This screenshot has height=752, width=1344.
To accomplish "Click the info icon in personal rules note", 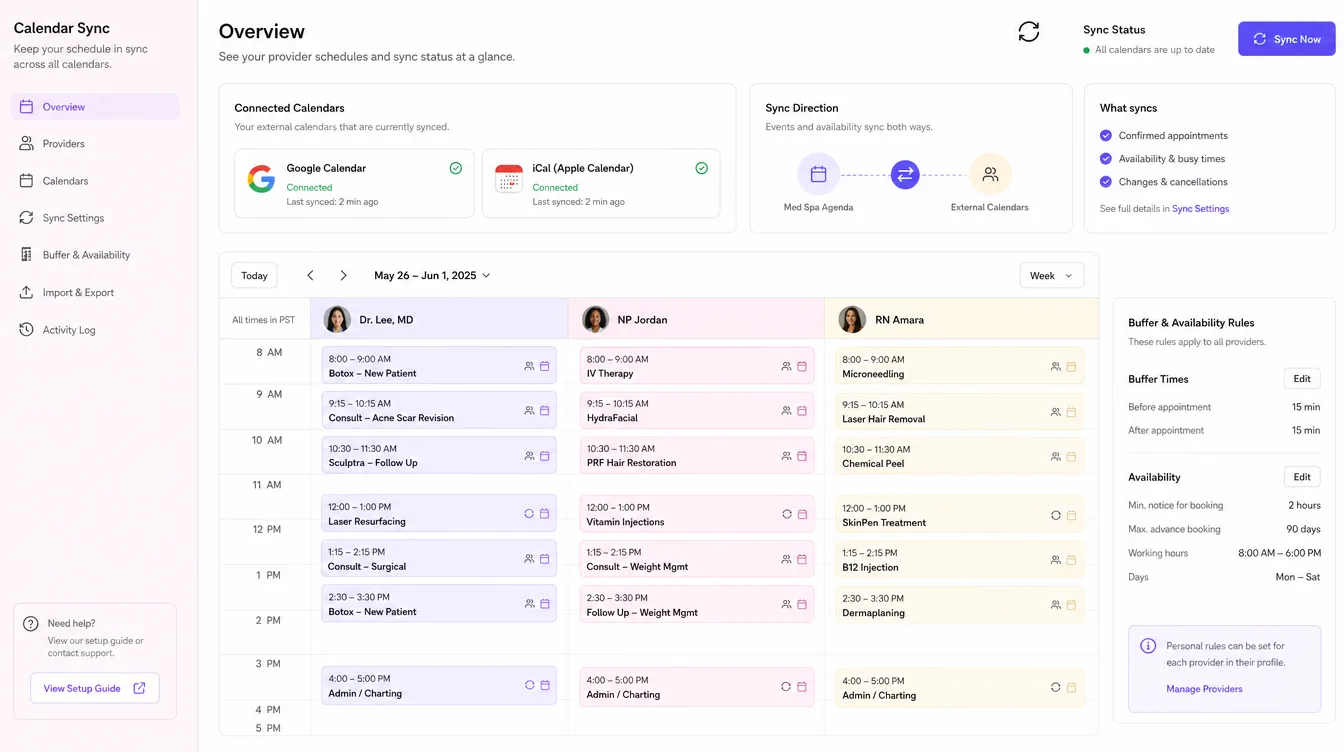I will [x=1148, y=646].
